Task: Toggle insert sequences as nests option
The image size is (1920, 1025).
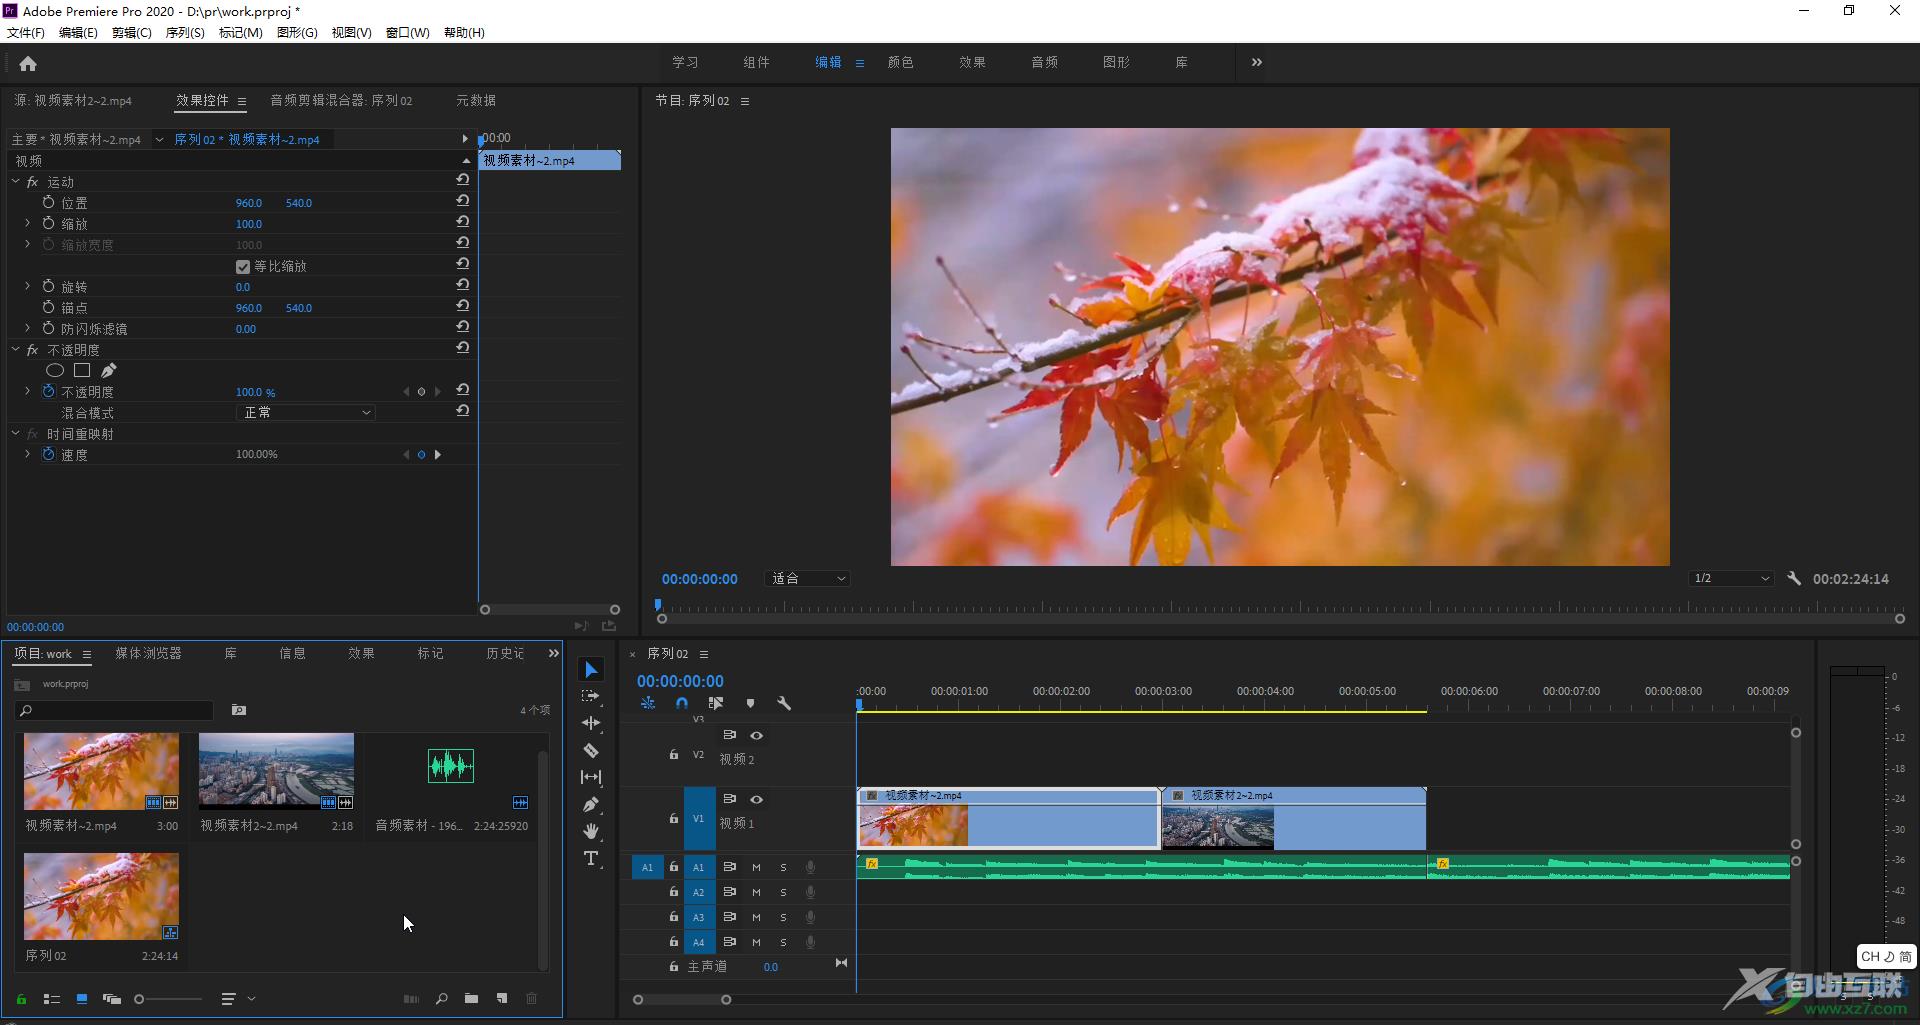Action: (x=648, y=703)
